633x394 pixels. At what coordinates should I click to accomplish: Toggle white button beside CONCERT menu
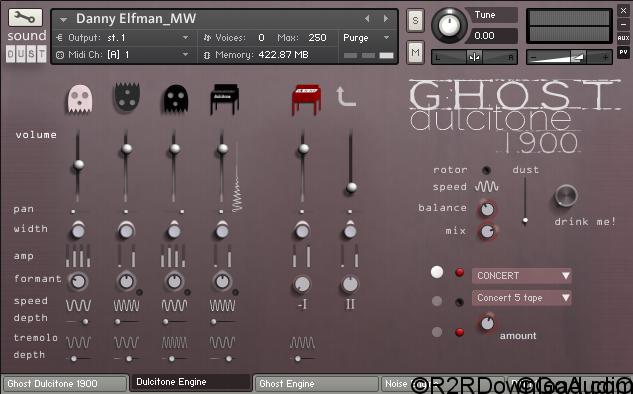(437, 272)
